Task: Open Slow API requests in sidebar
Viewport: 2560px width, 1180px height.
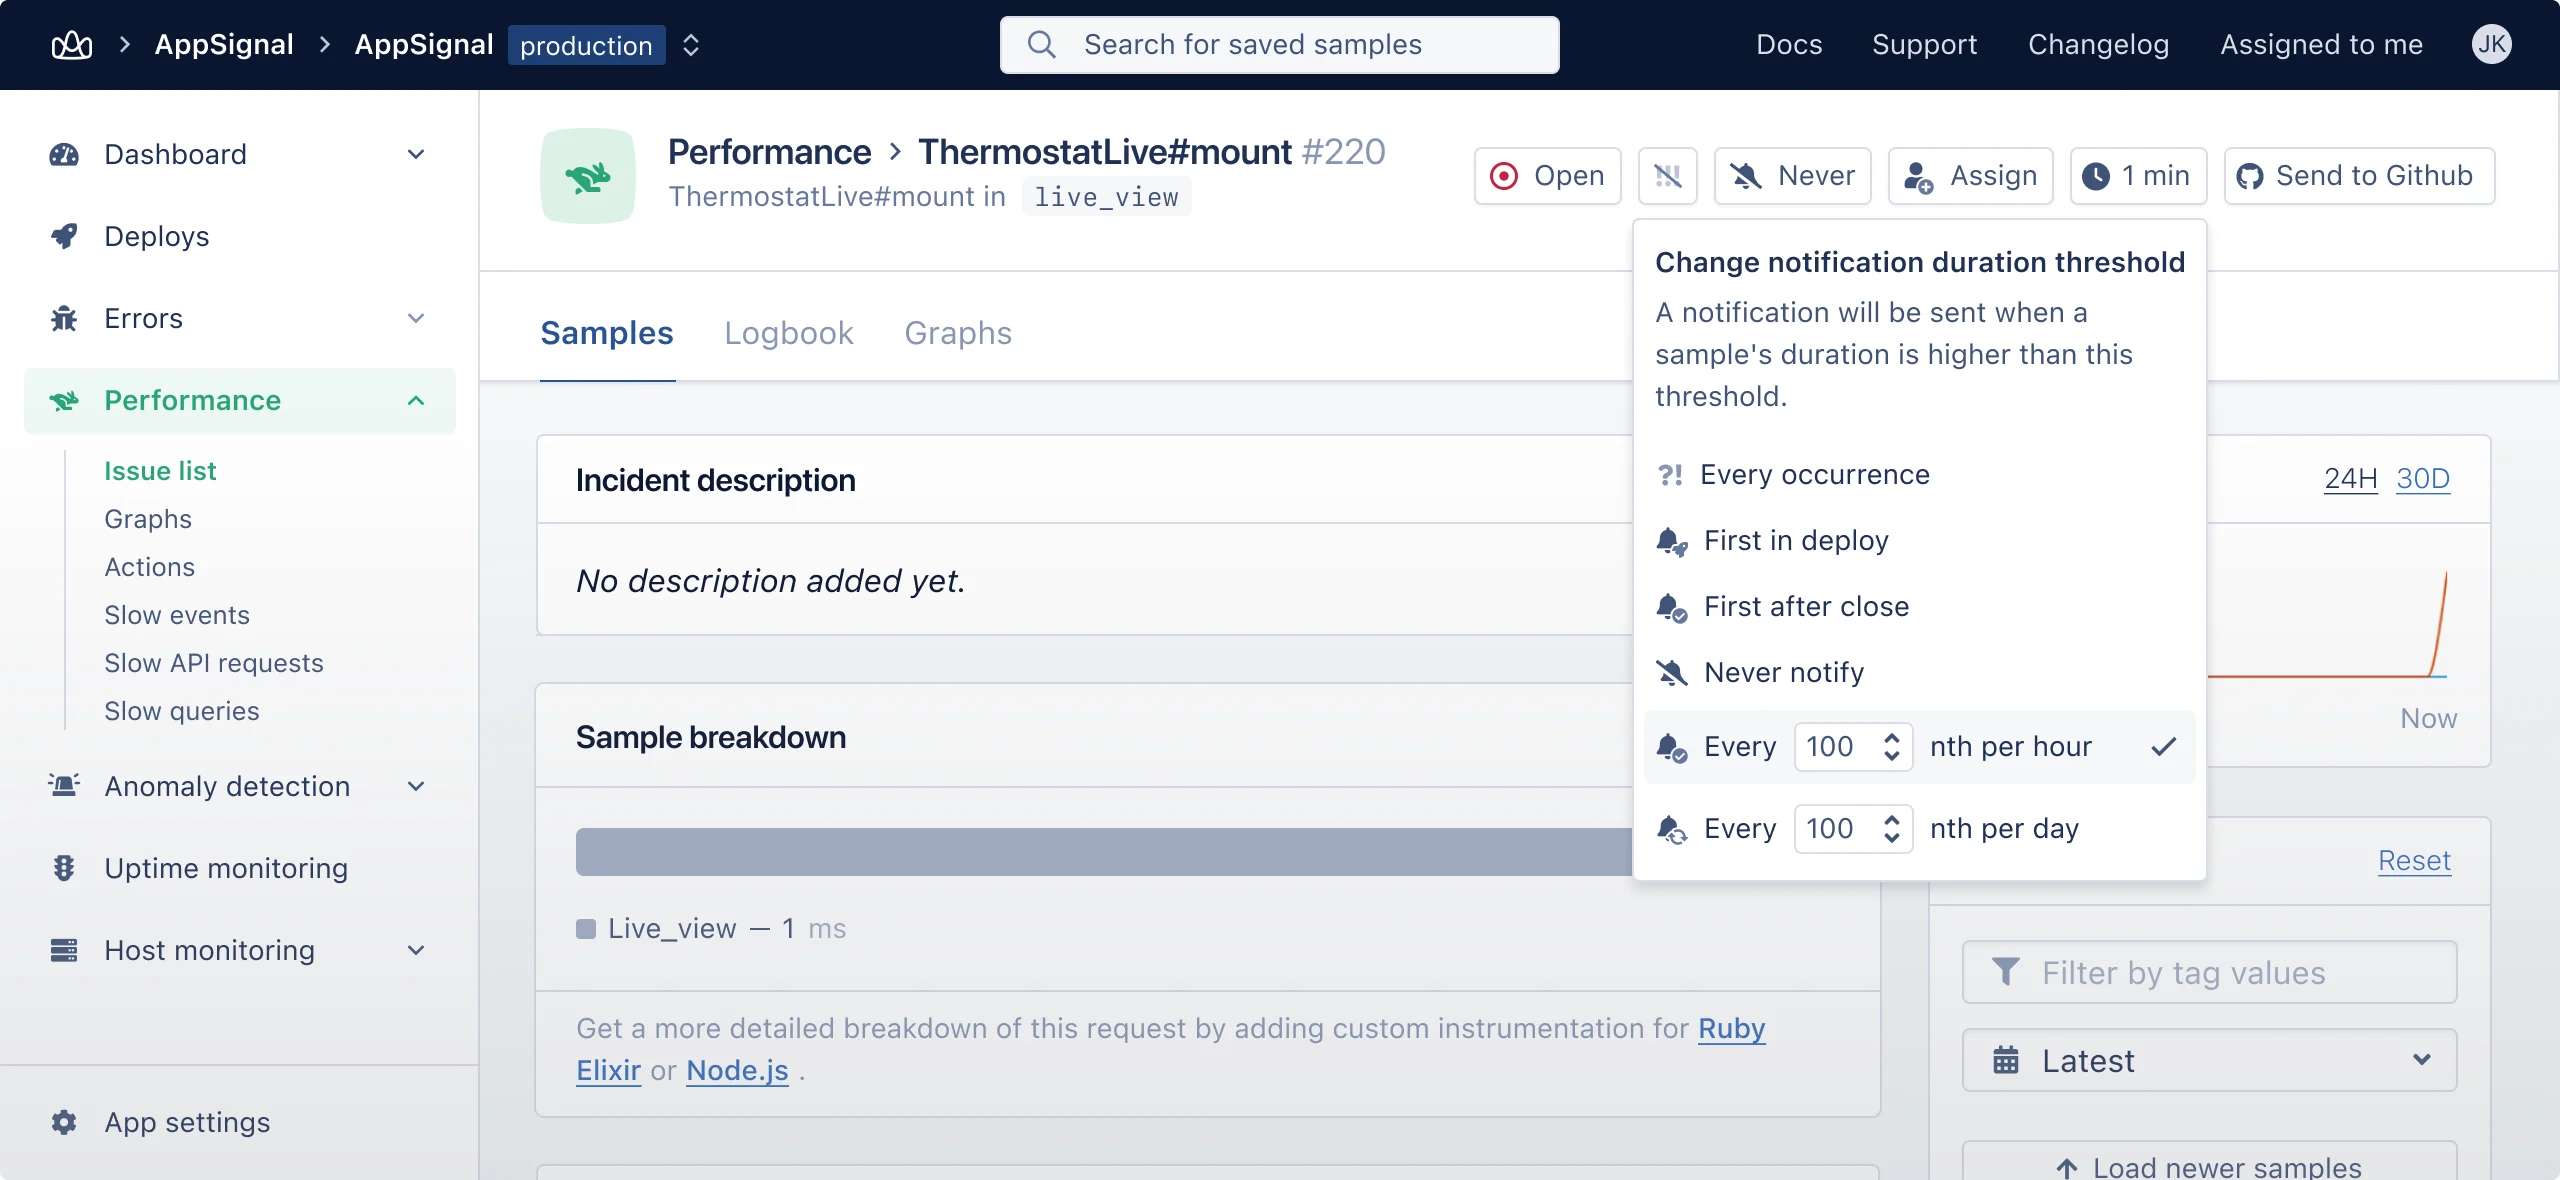Action: (214, 663)
